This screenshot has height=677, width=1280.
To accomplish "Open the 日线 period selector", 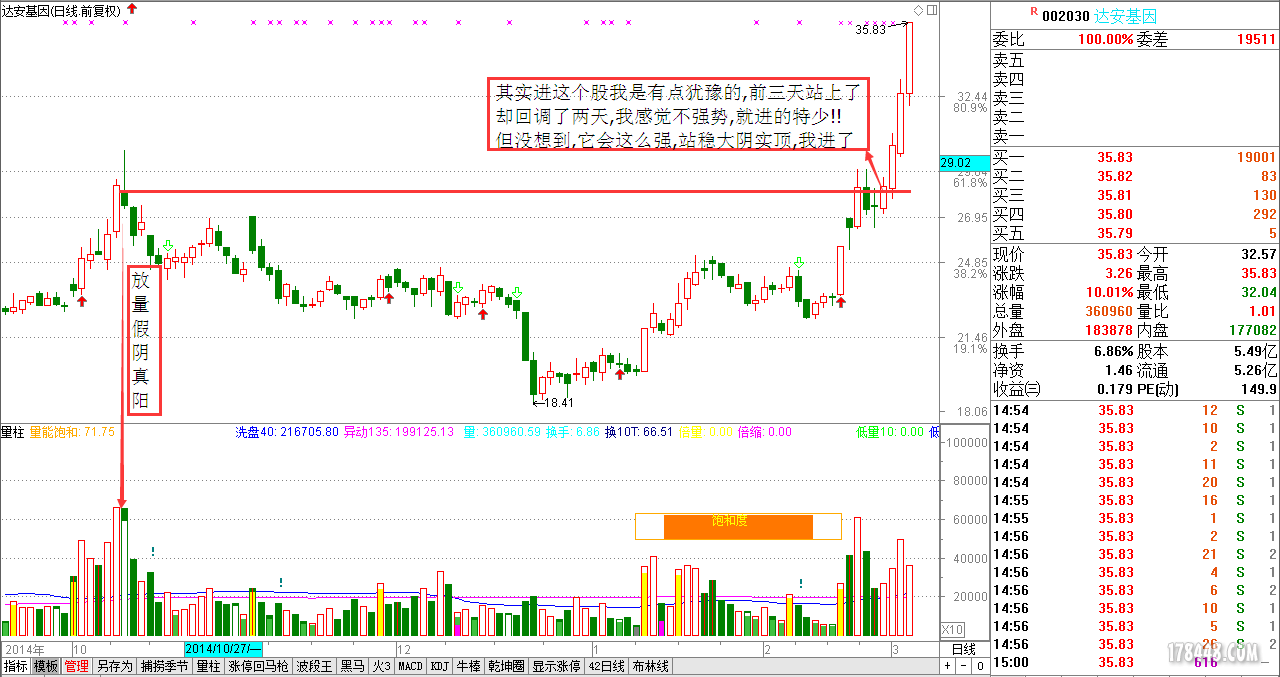I will (964, 648).
